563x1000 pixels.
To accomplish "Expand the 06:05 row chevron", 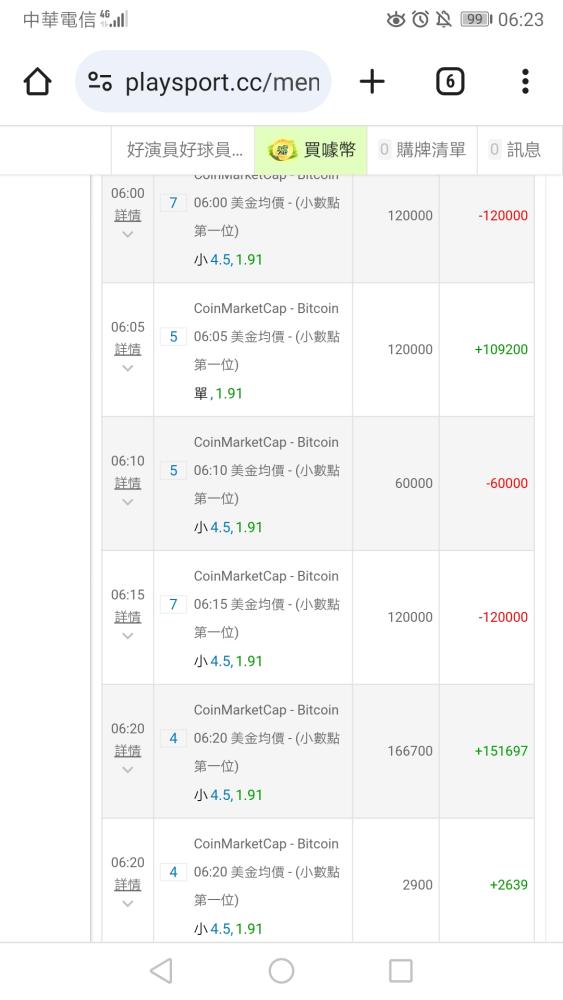I will 128,368.
